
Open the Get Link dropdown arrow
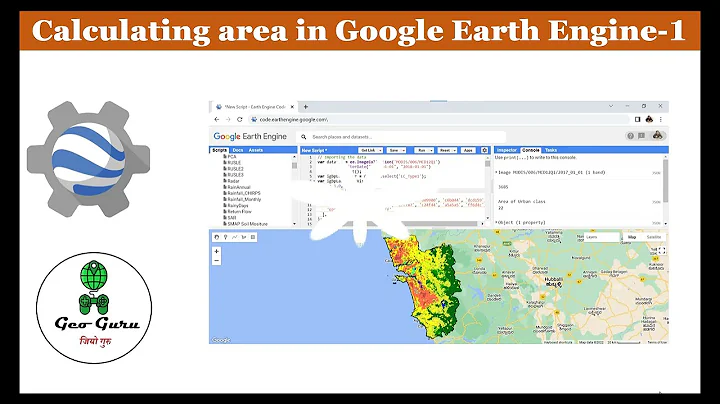pos(380,150)
